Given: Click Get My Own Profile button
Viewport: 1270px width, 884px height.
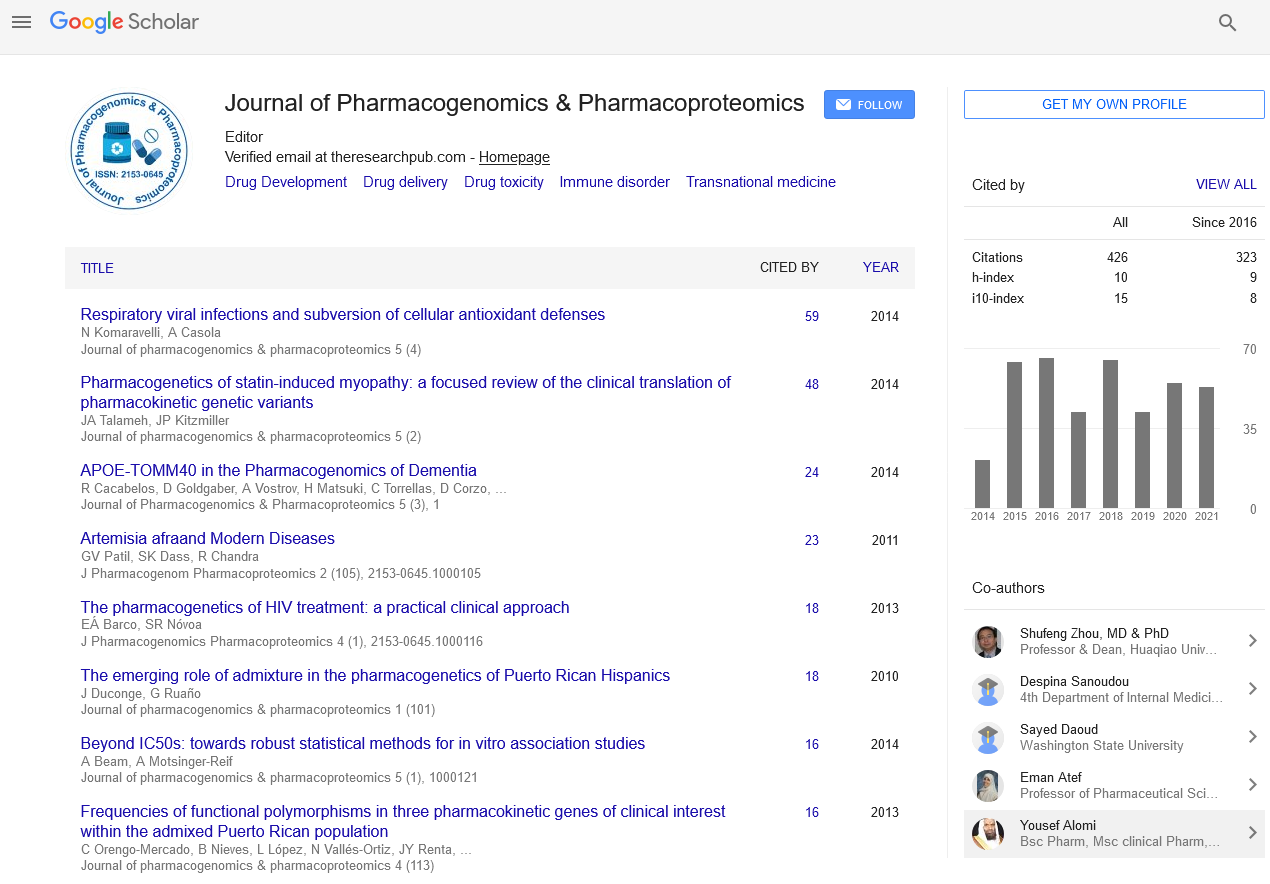Looking at the screenshot, I should click(x=1114, y=105).
